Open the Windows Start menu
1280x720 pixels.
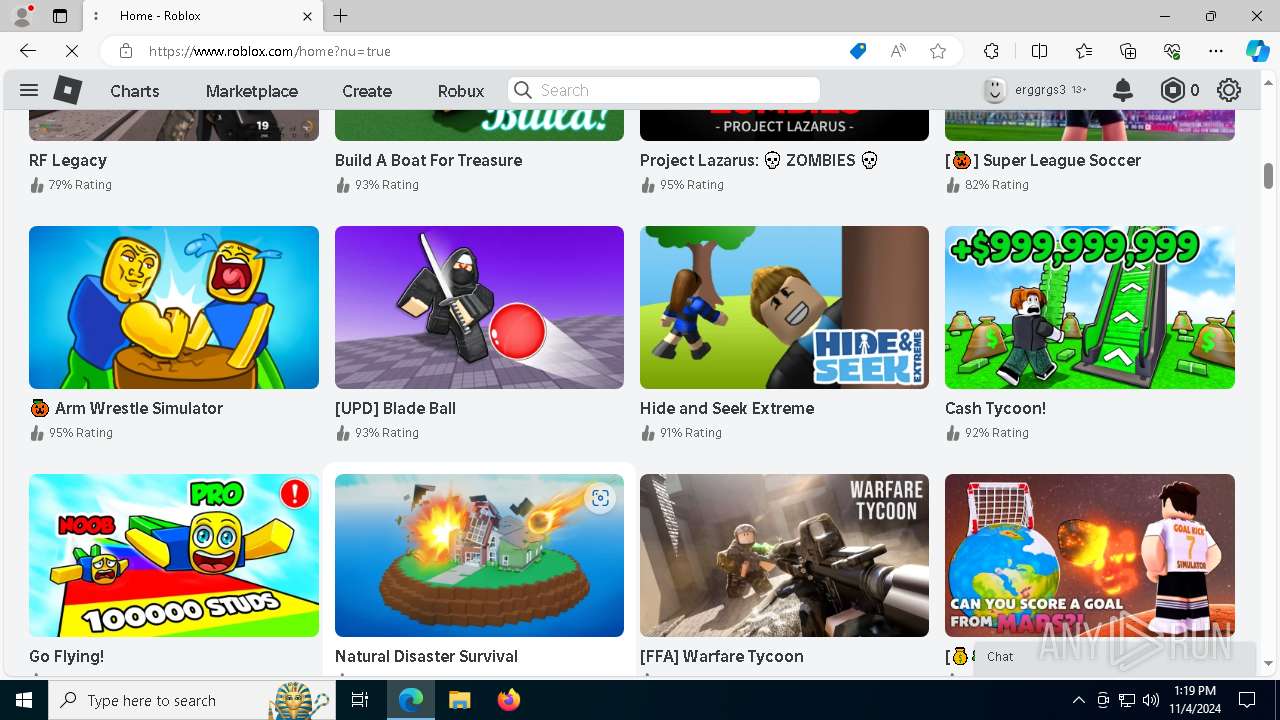pos(24,700)
